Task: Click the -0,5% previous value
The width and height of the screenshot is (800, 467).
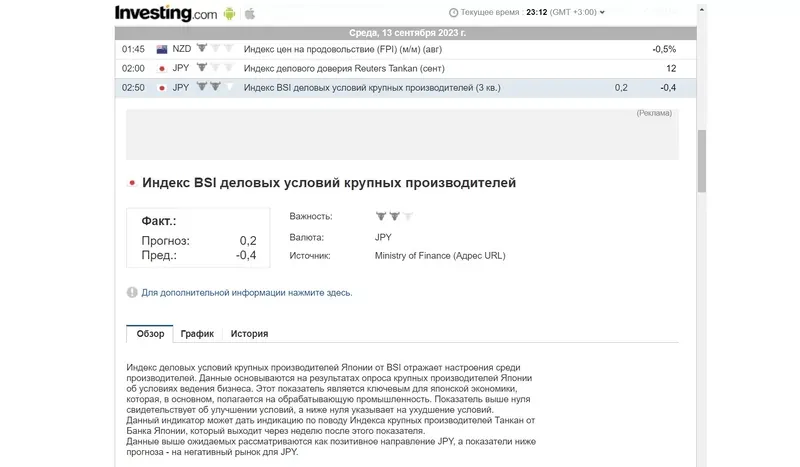Action: click(664, 50)
